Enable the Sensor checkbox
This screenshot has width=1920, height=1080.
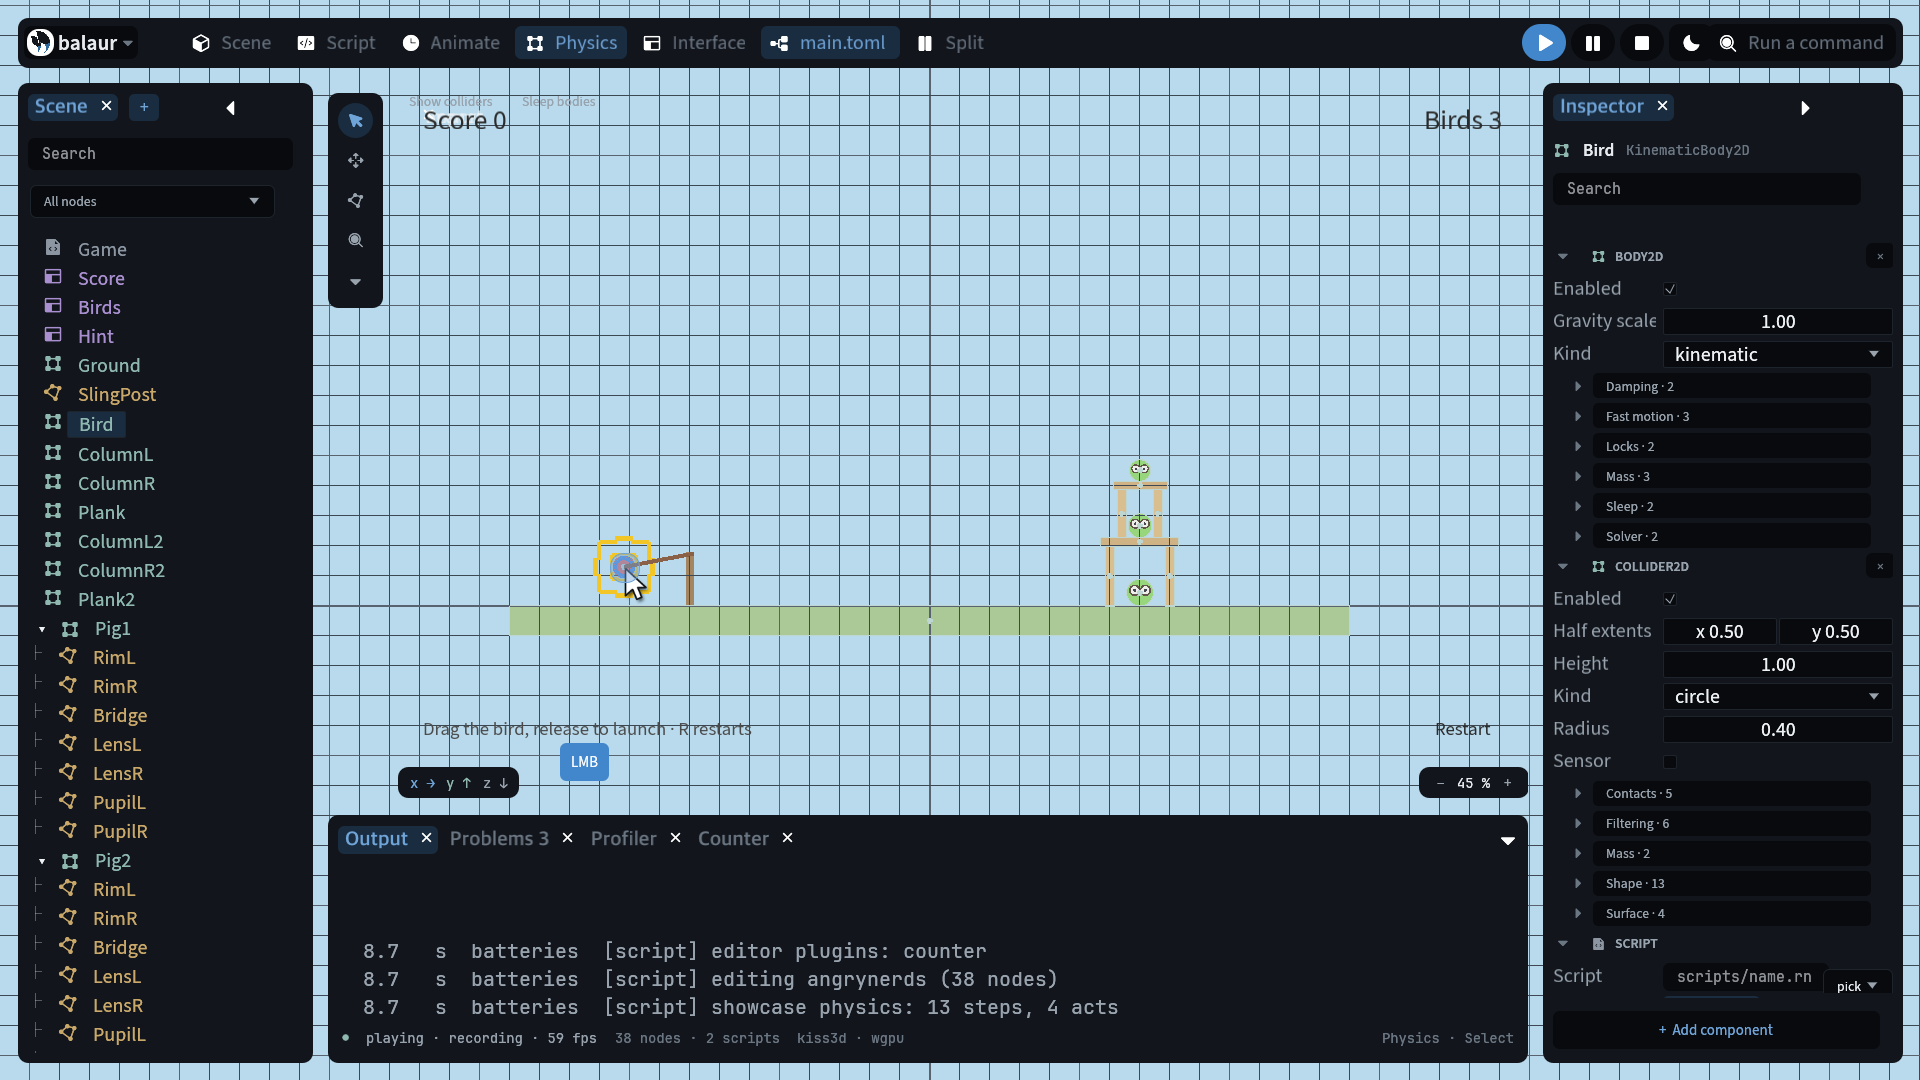(1670, 761)
